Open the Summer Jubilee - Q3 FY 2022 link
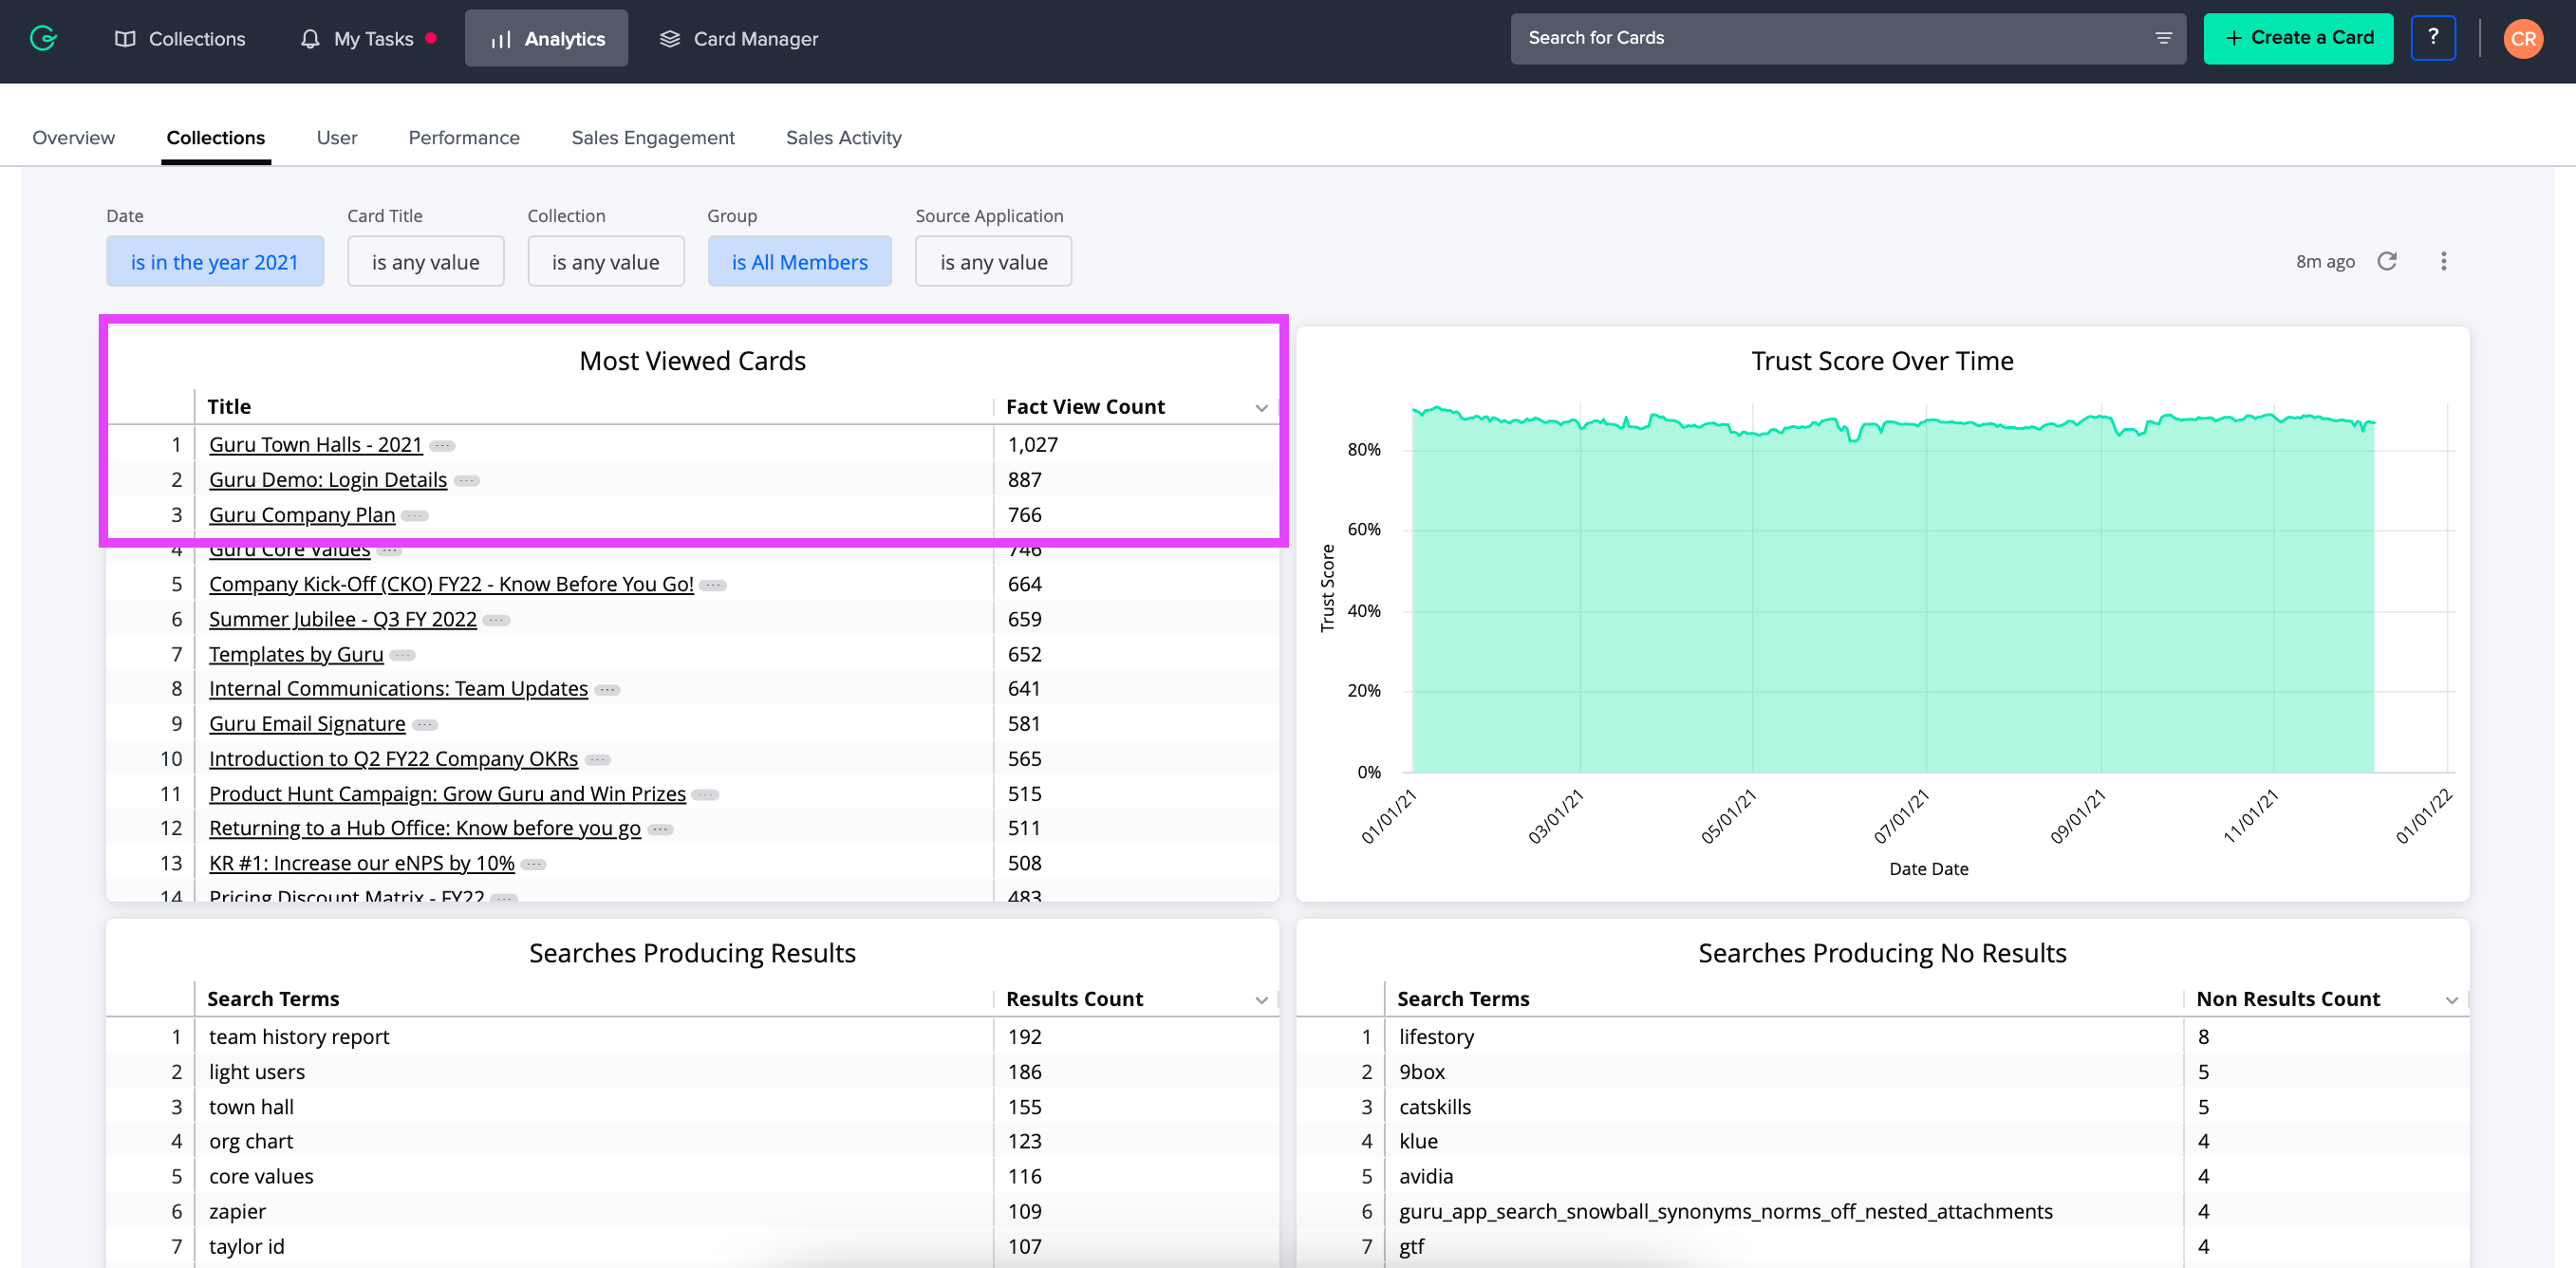 [x=343, y=619]
